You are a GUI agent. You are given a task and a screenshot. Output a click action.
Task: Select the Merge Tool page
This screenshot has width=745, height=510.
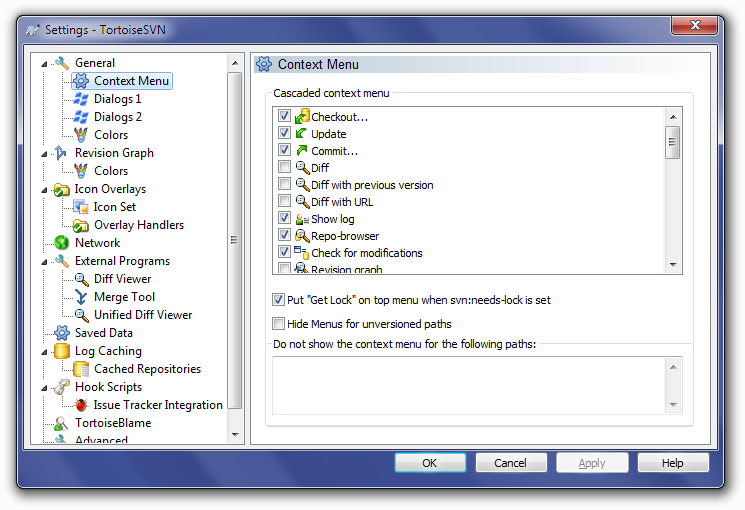[x=124, y=297]
